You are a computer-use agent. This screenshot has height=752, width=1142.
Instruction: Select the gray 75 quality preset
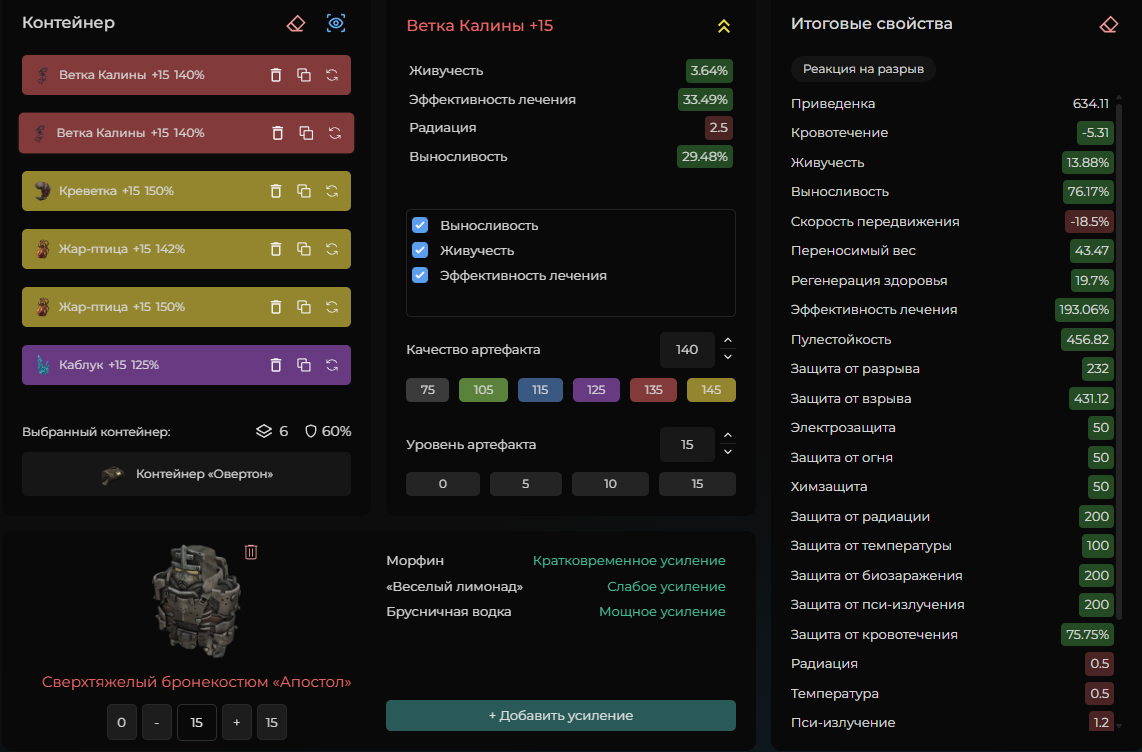tap(428, 390)
